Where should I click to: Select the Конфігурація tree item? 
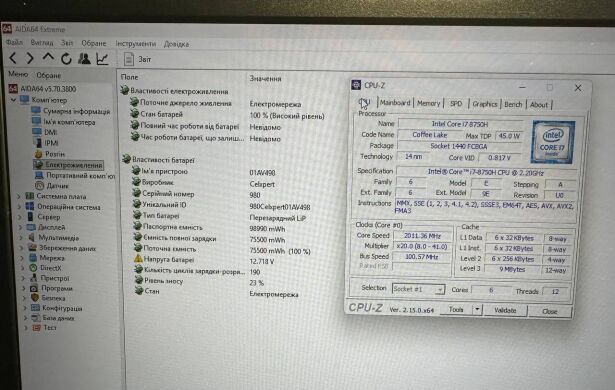coord(62,308)
